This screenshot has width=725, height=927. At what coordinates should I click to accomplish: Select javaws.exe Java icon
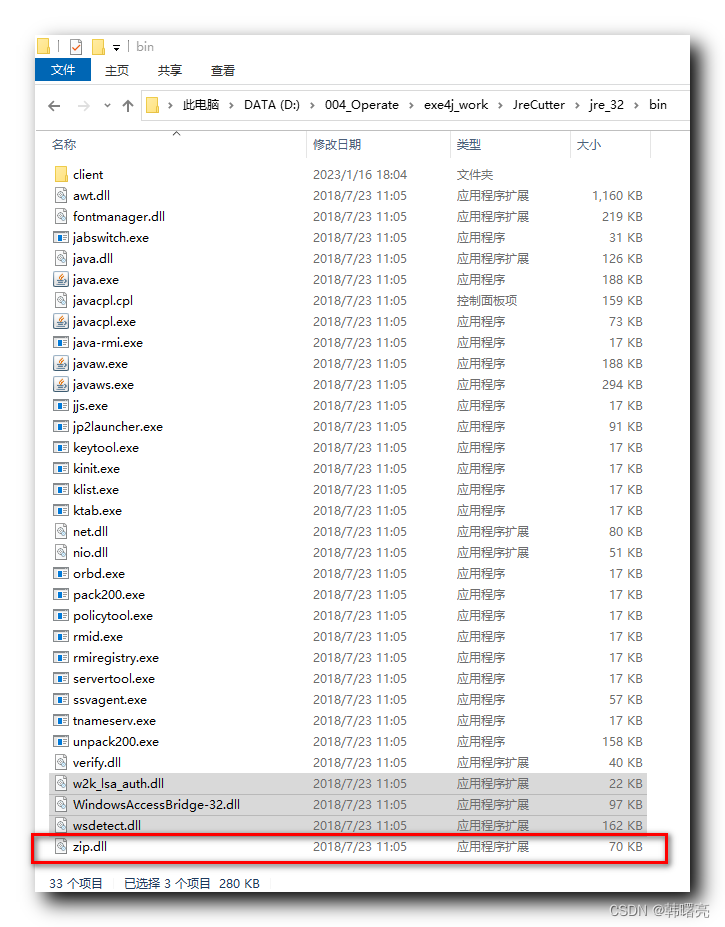pos(61,384)
